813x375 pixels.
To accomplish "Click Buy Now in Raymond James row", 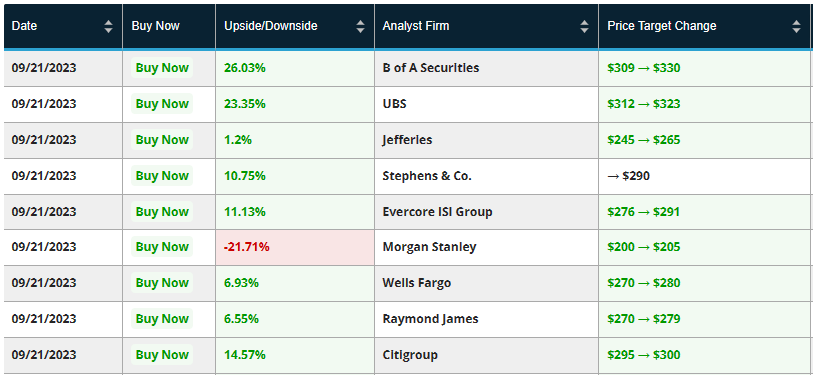I will [162, 318].
